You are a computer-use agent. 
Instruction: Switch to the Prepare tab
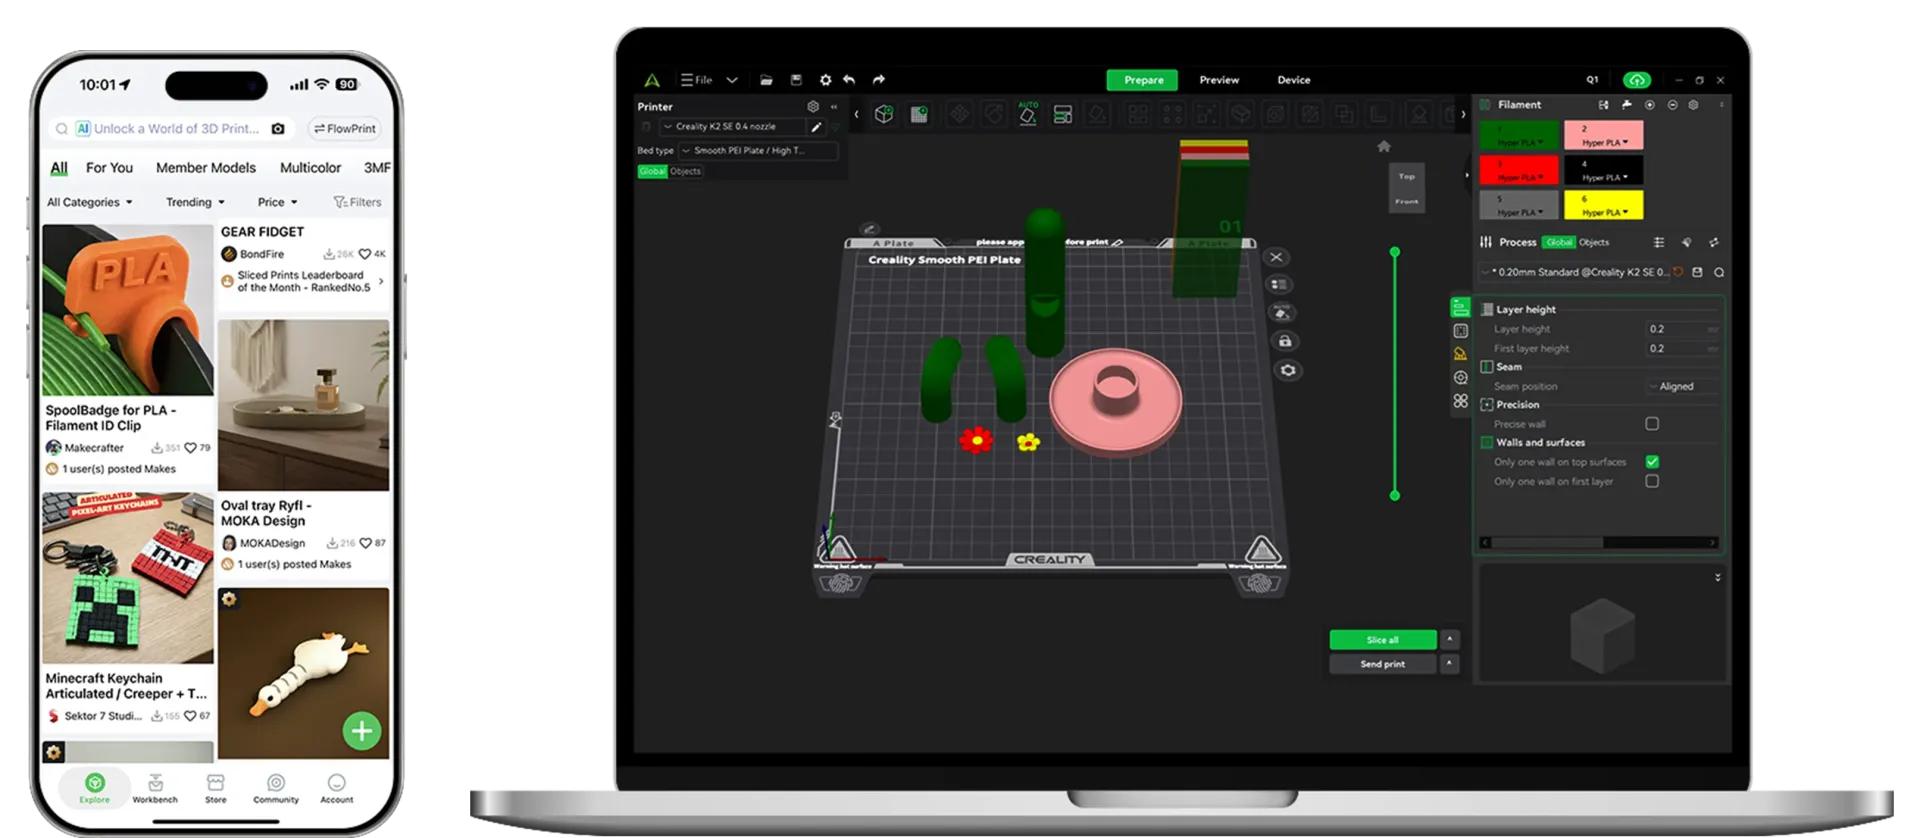click(1143, 80)
